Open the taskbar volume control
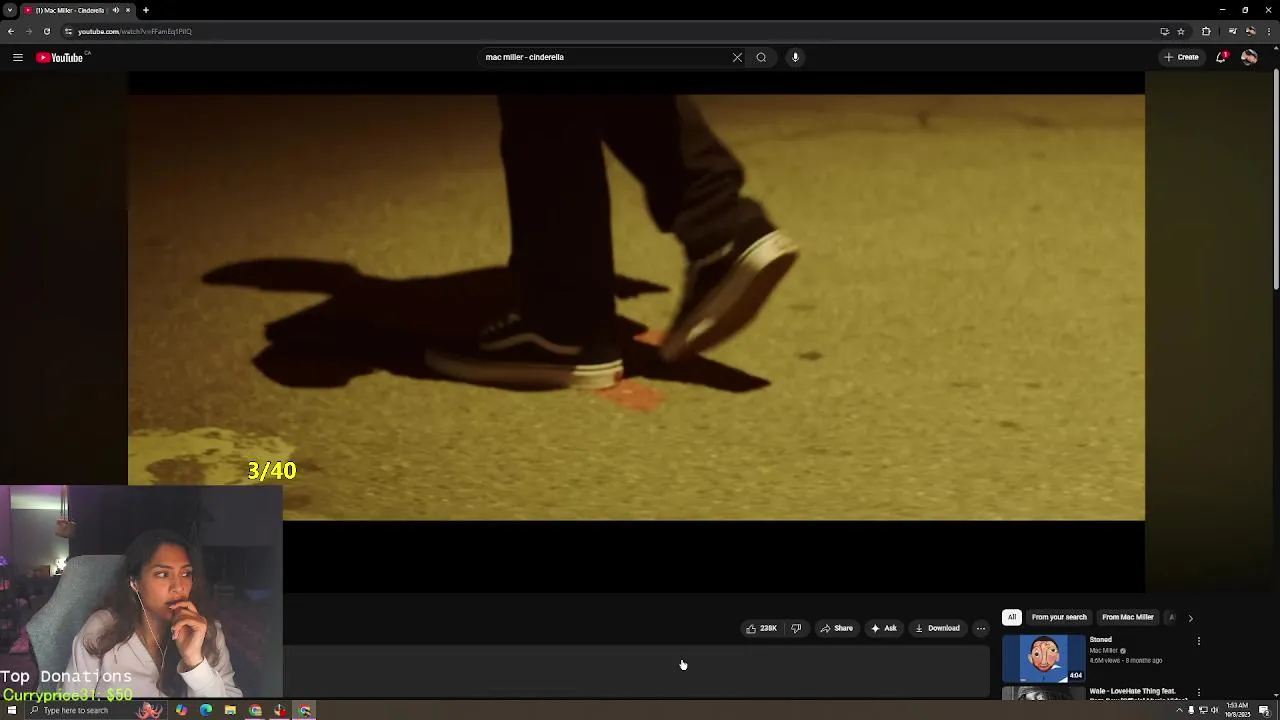The image size is (1280, 720). [x=1215, y=710]
